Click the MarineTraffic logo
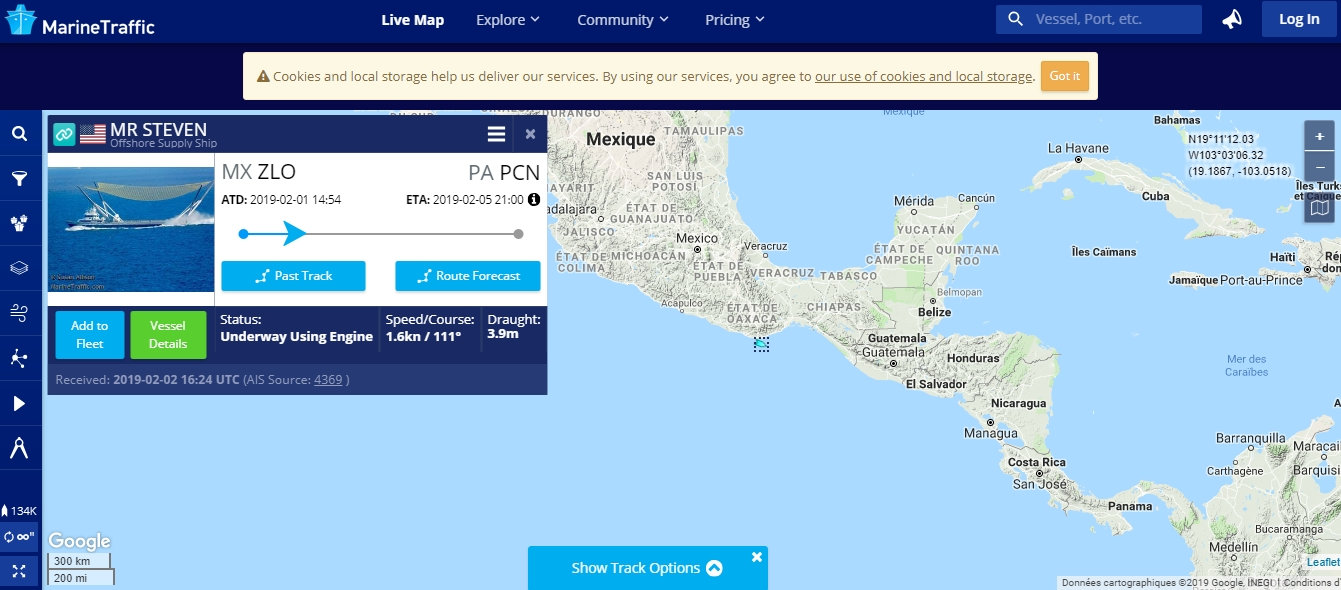Screen dimensions: 1341x590 coord(80,22)
